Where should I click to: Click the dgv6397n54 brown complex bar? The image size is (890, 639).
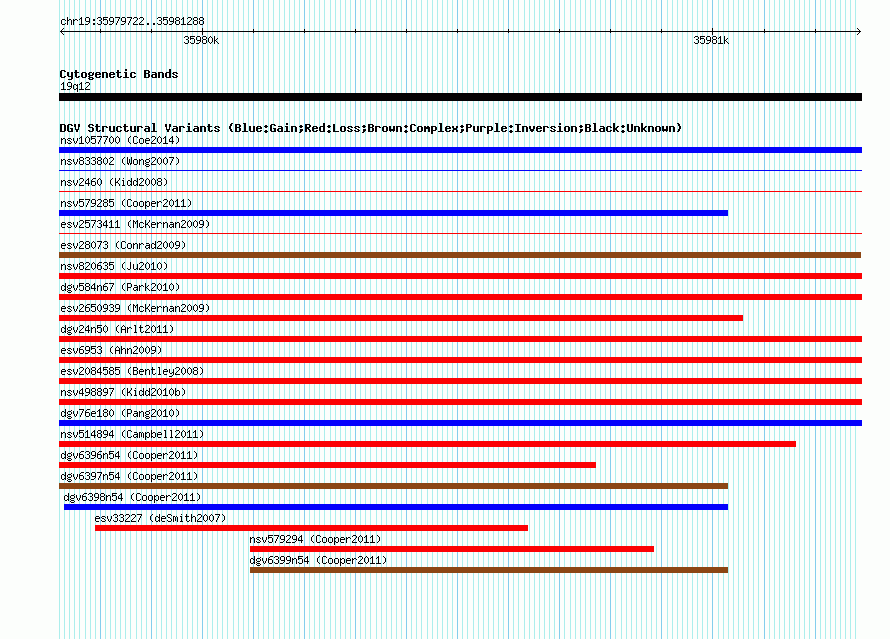tap(393, 486)
